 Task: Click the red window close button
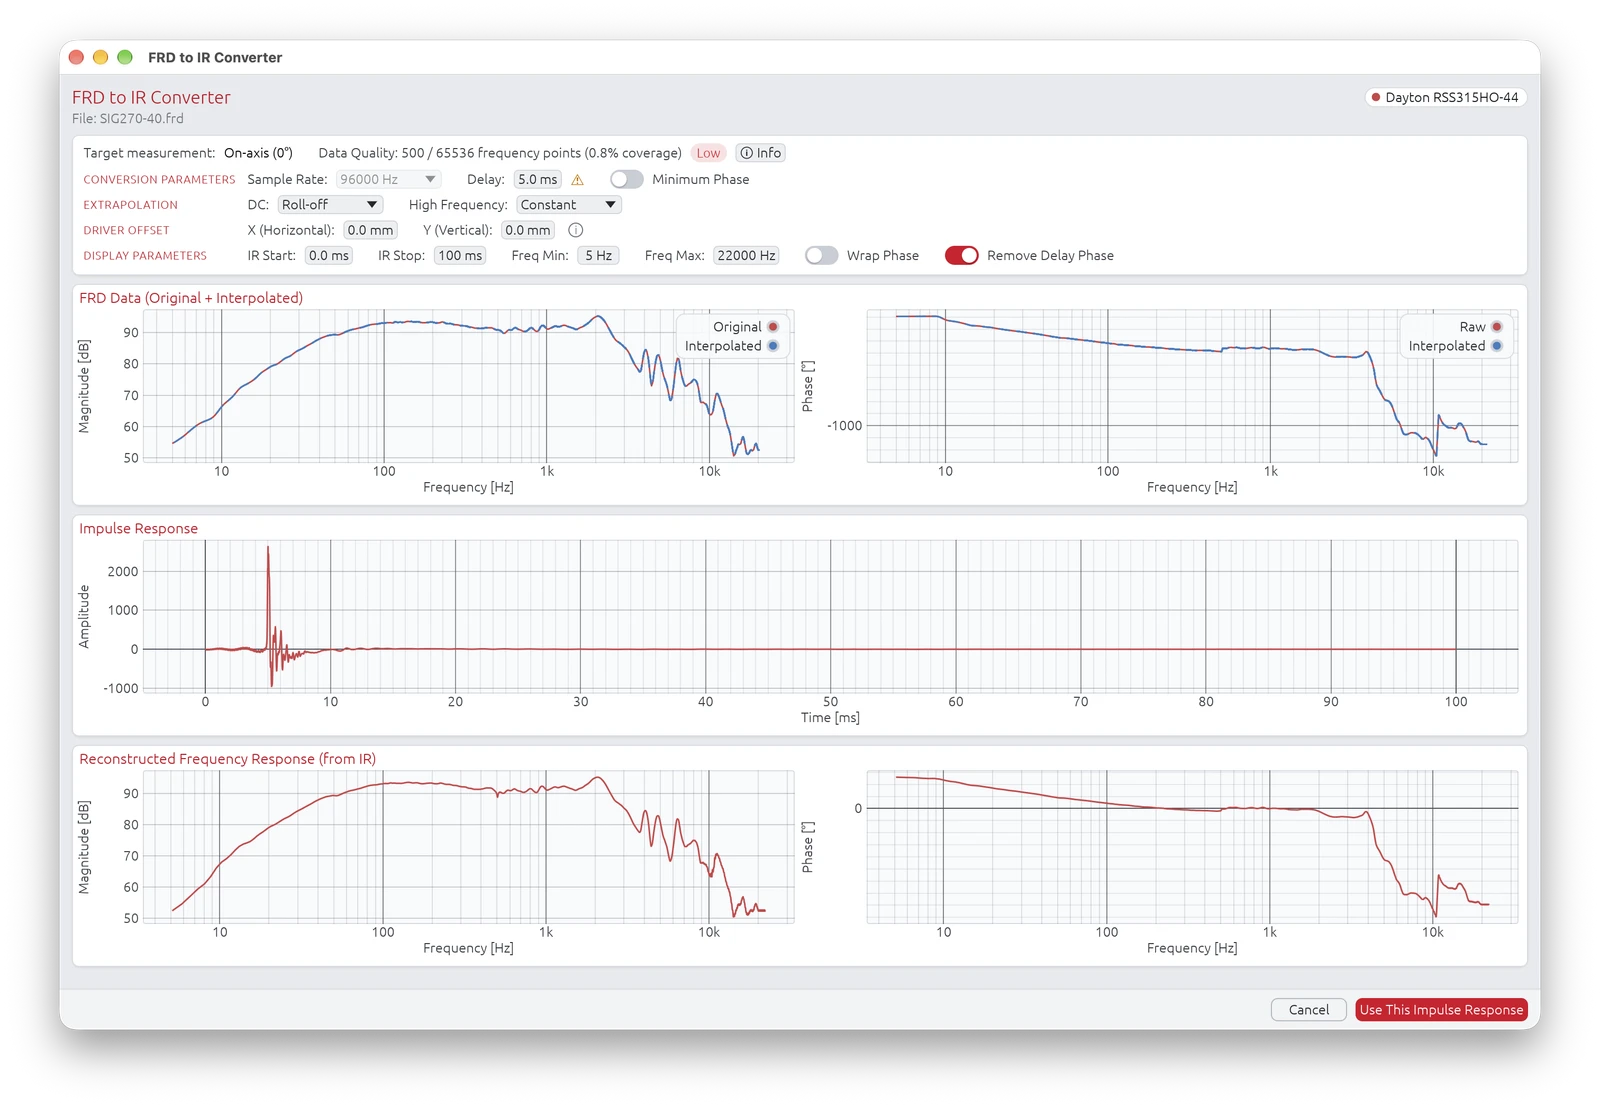(76, 58)
